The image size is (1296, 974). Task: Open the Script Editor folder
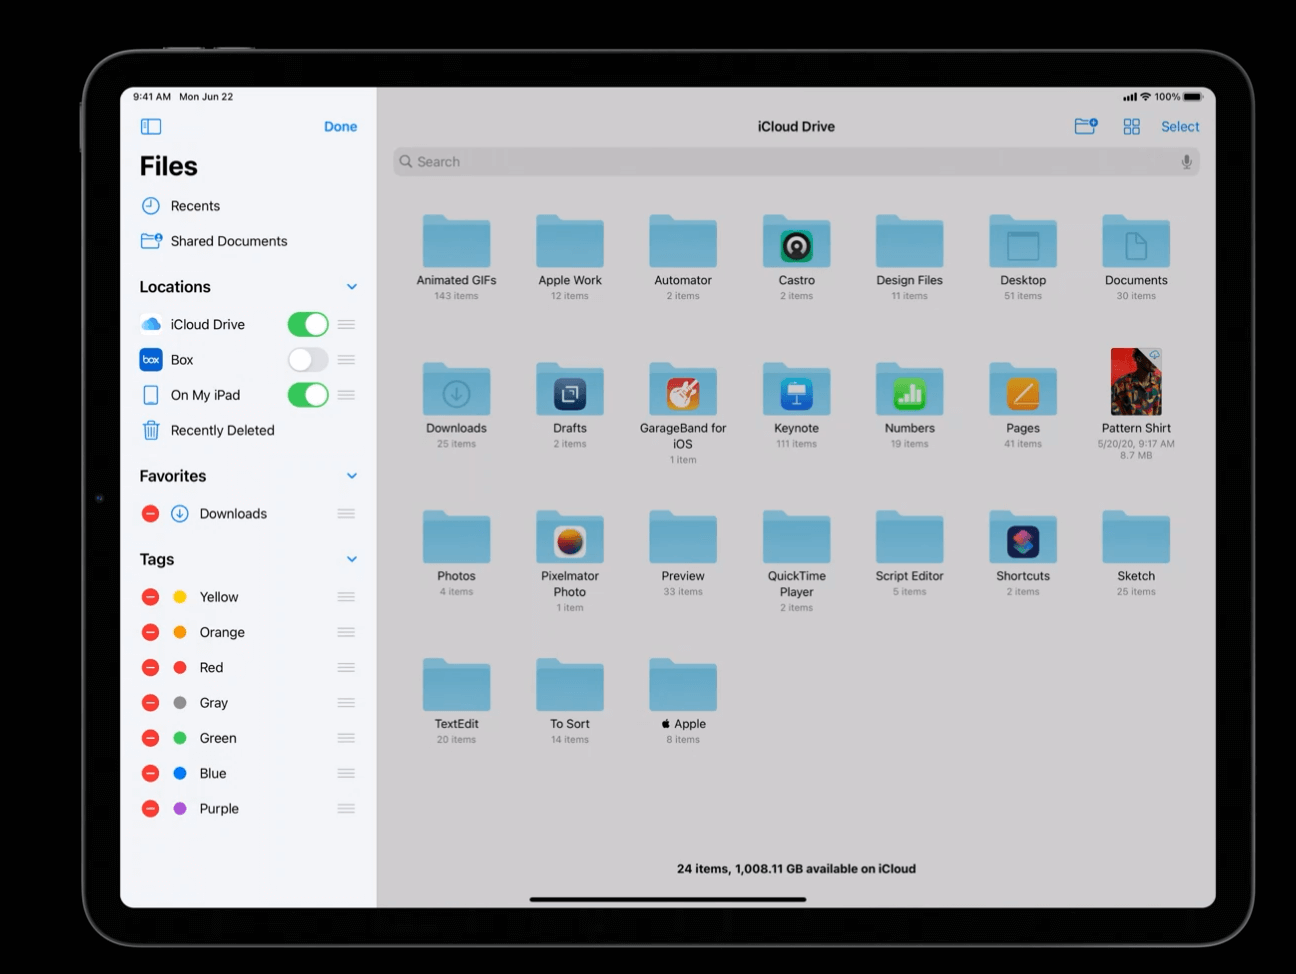(910, 537)
